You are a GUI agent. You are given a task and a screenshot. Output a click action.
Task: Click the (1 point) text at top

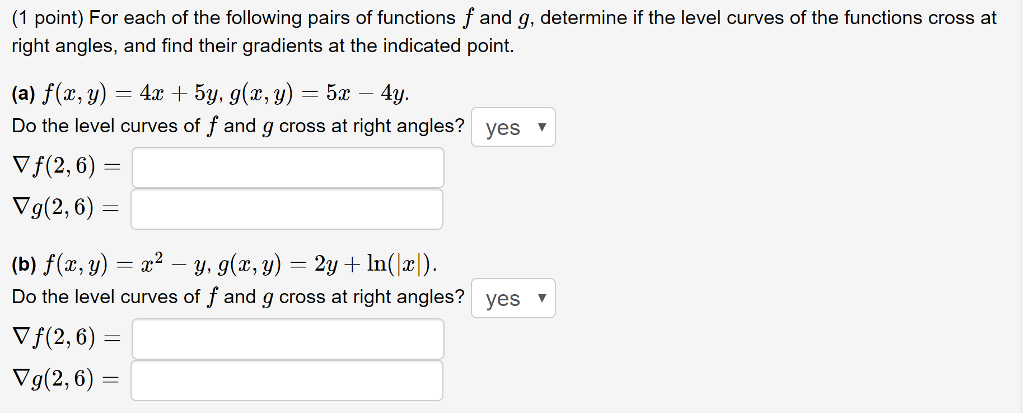(47, 18)
